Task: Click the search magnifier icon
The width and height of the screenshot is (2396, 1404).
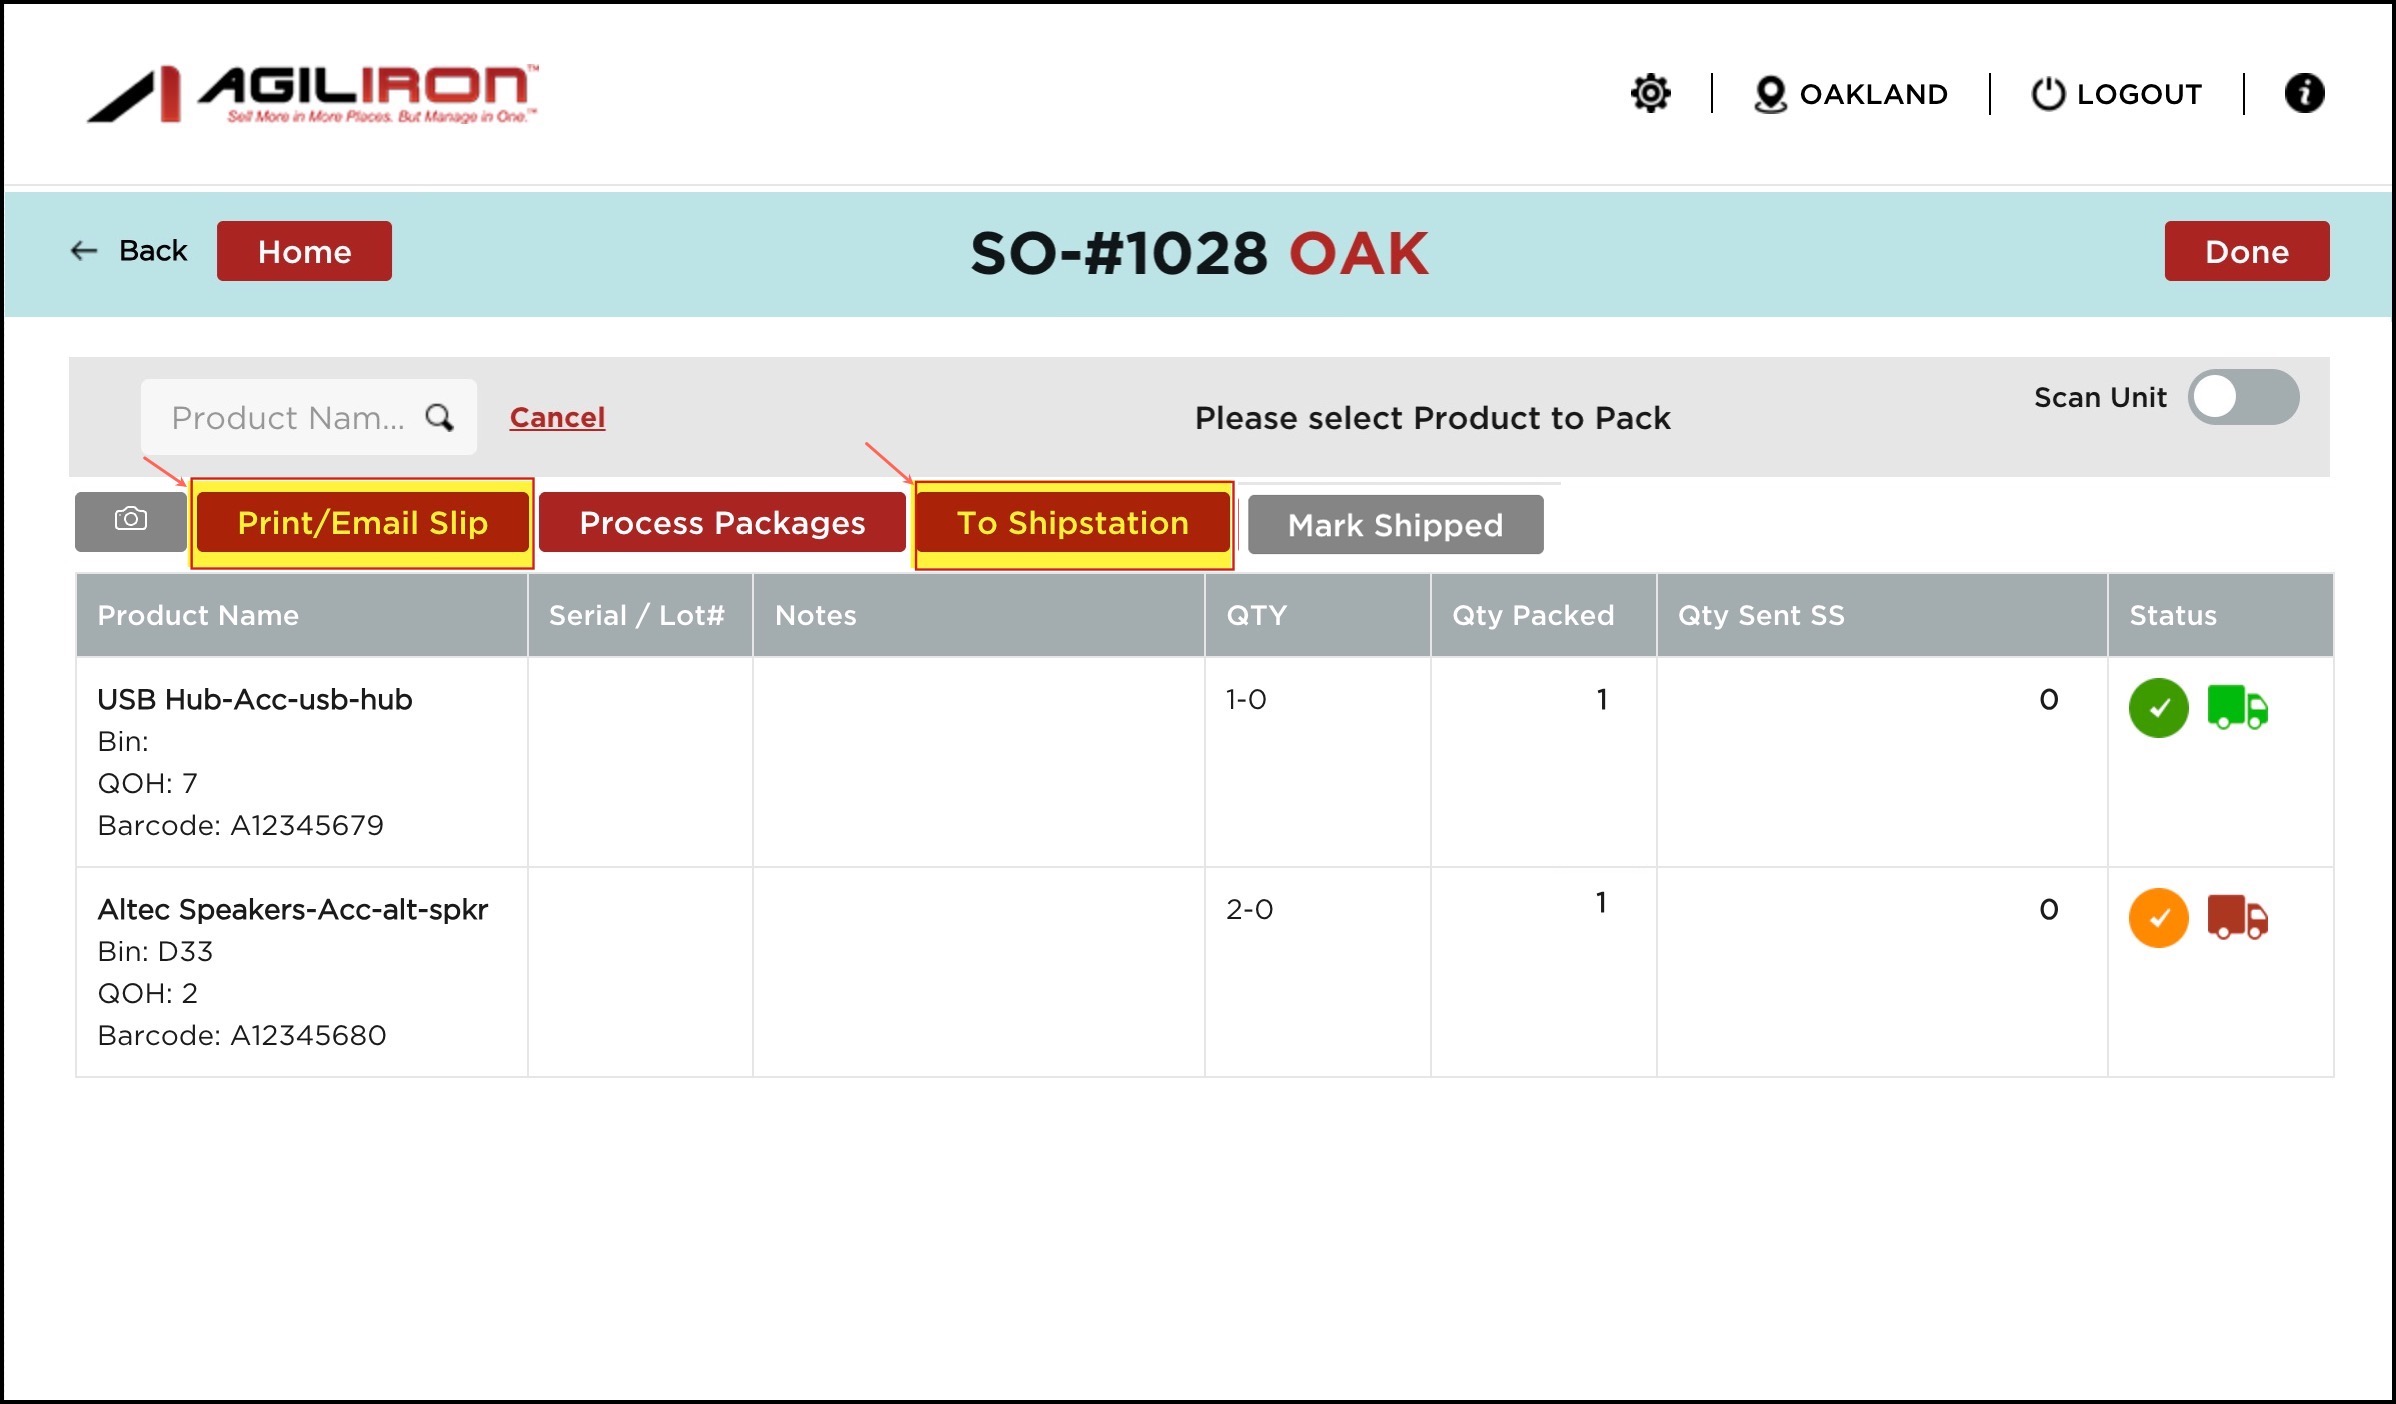Action: [439, 417]
